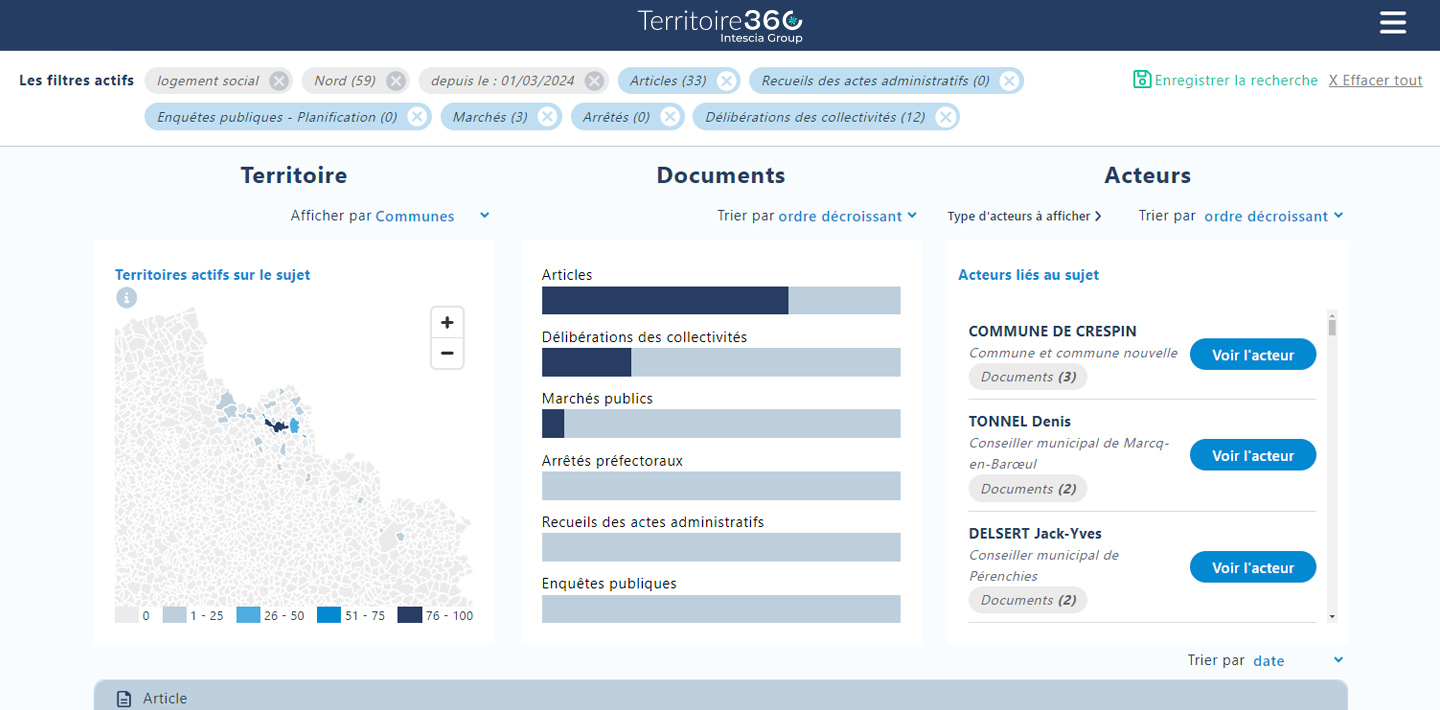Click the save search floppy icon
Screen dimensions: 1440x710
pos(1142,80)
